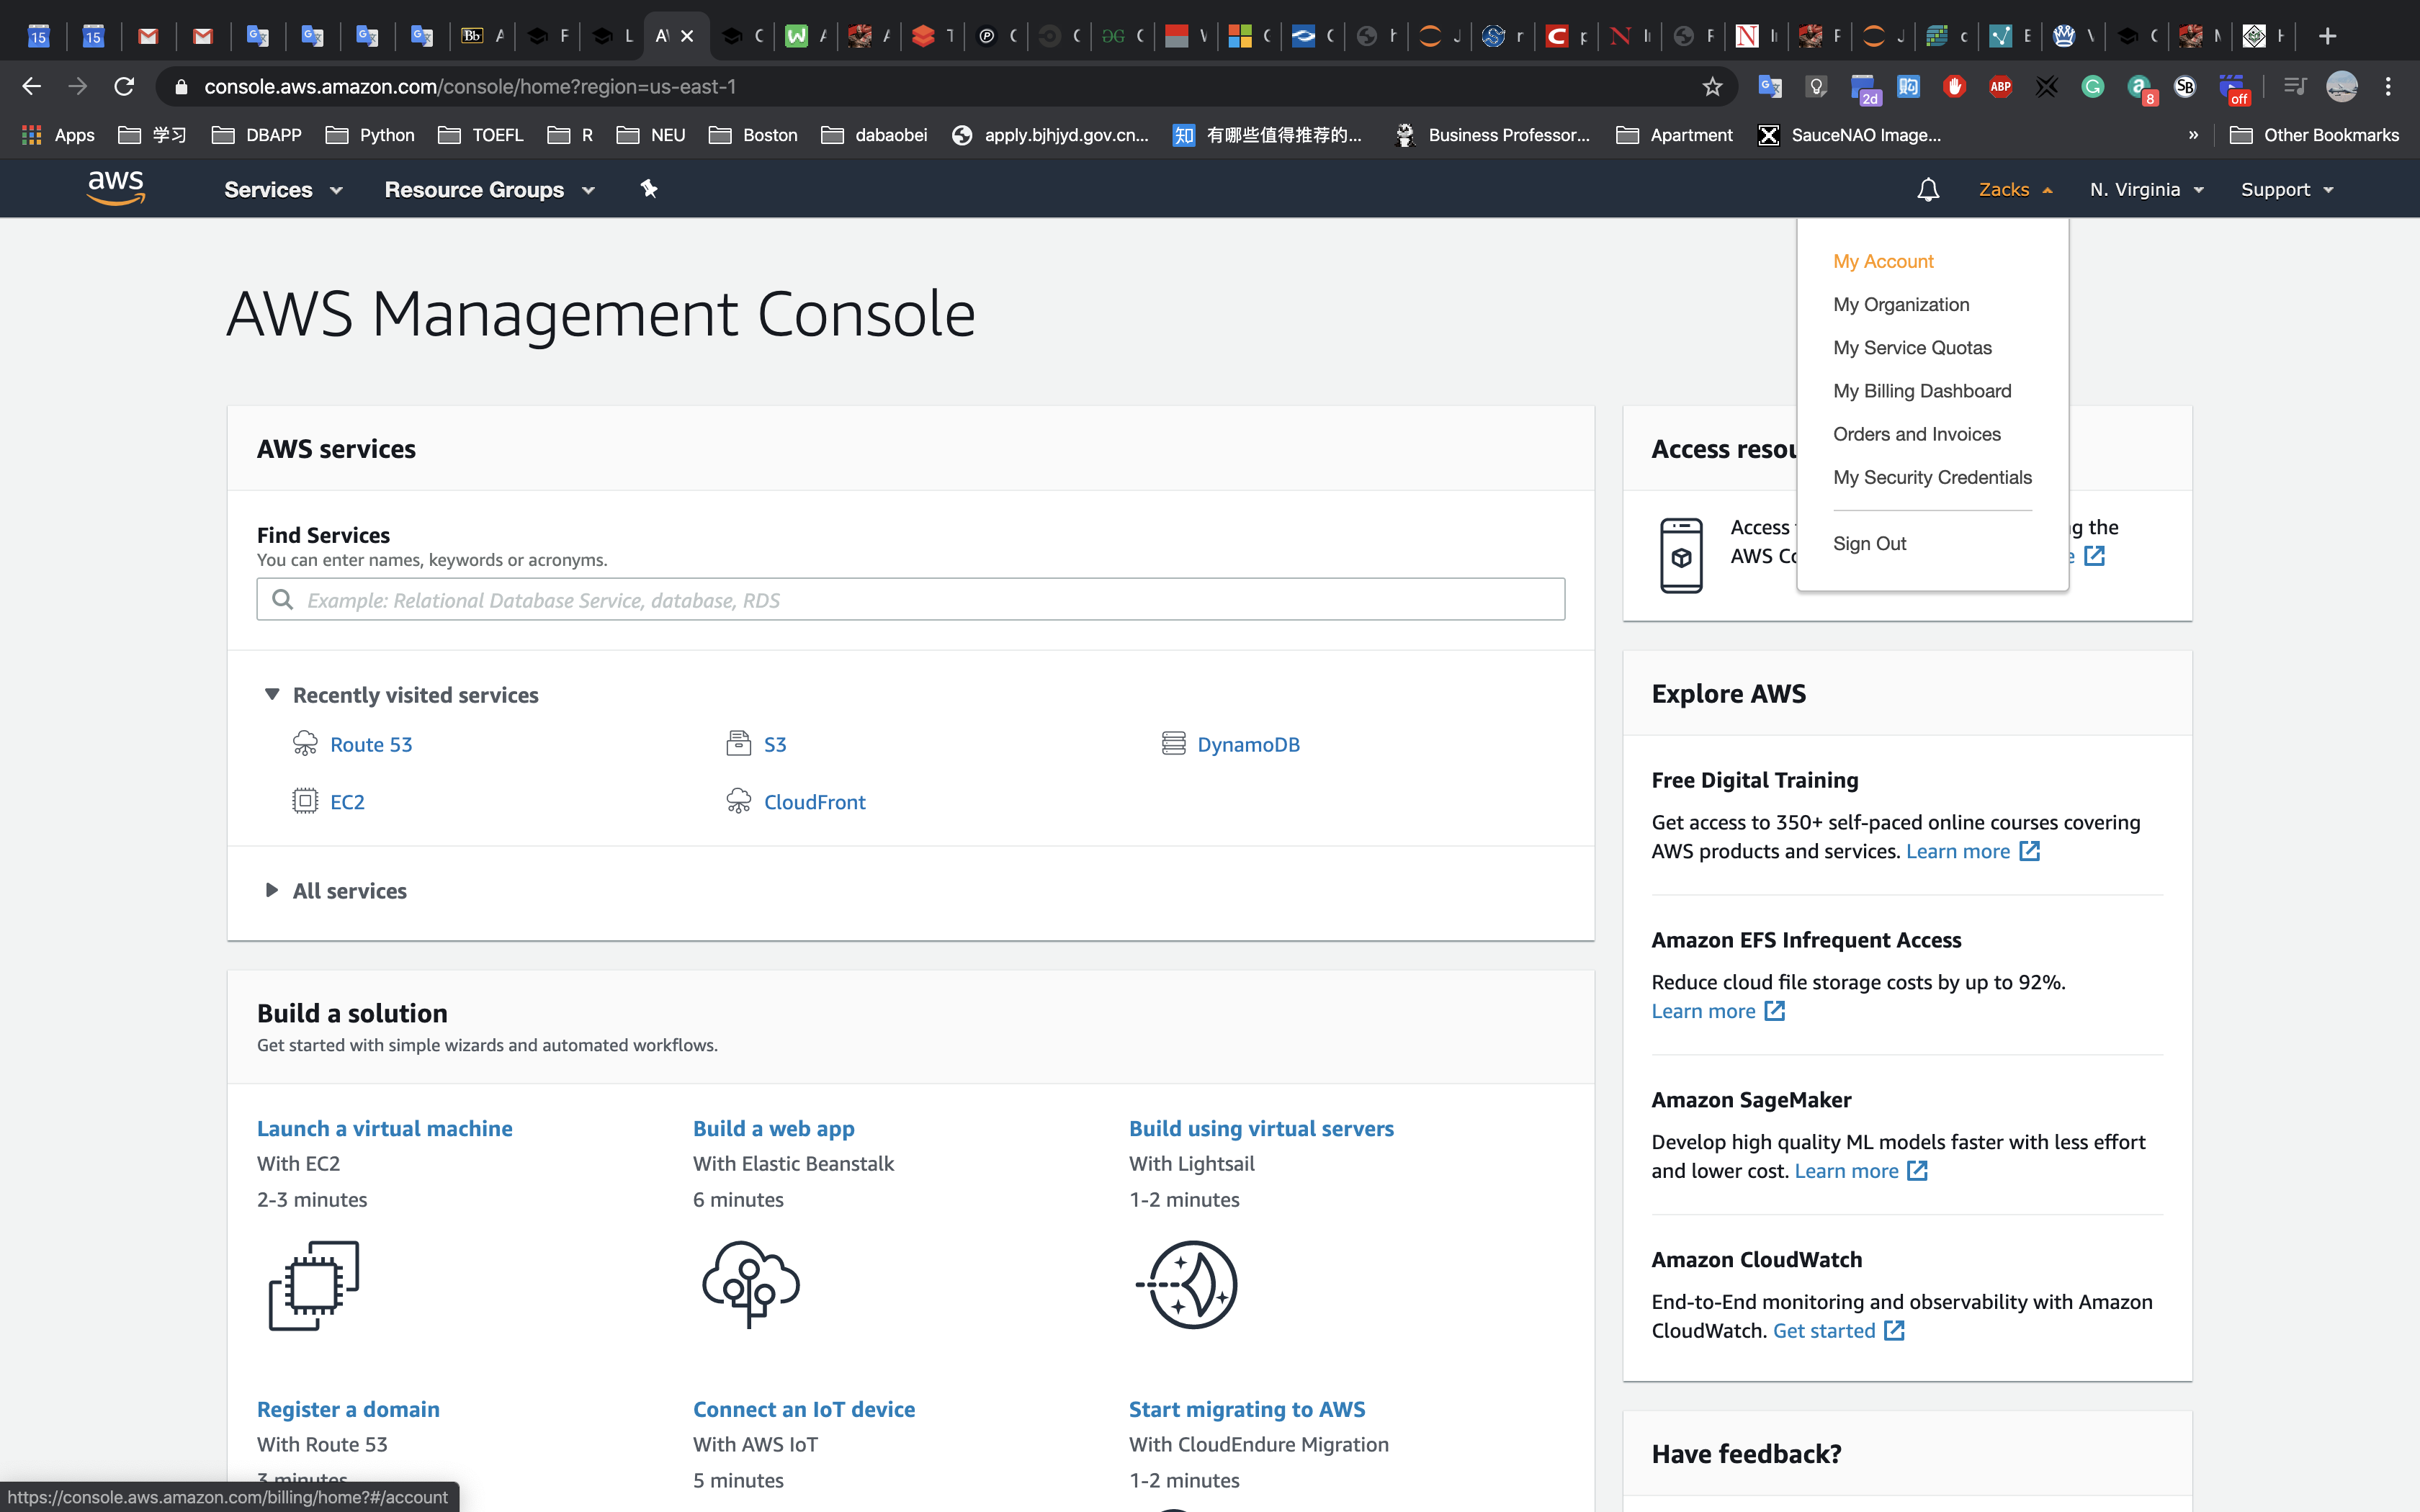
Task: Select My Billing Dashboard menu item
Action: (1921, 391)
